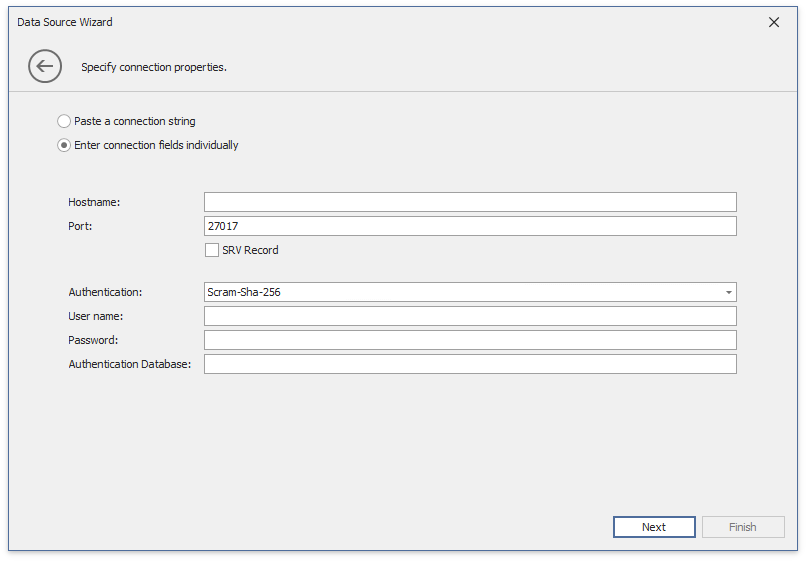This screenshot has height=561, width=806.
Task: Enable the SRV Record checkbox
Action: pos(212,250)
